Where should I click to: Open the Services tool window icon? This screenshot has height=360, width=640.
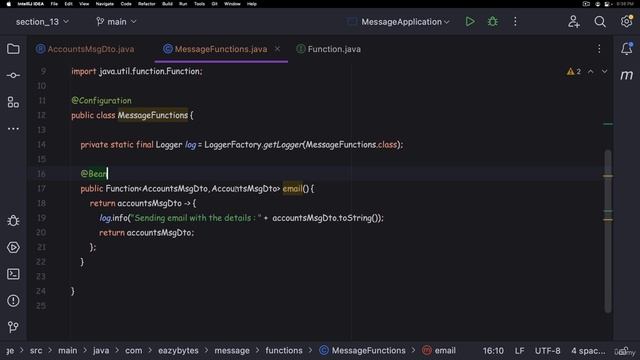(13, 247)
